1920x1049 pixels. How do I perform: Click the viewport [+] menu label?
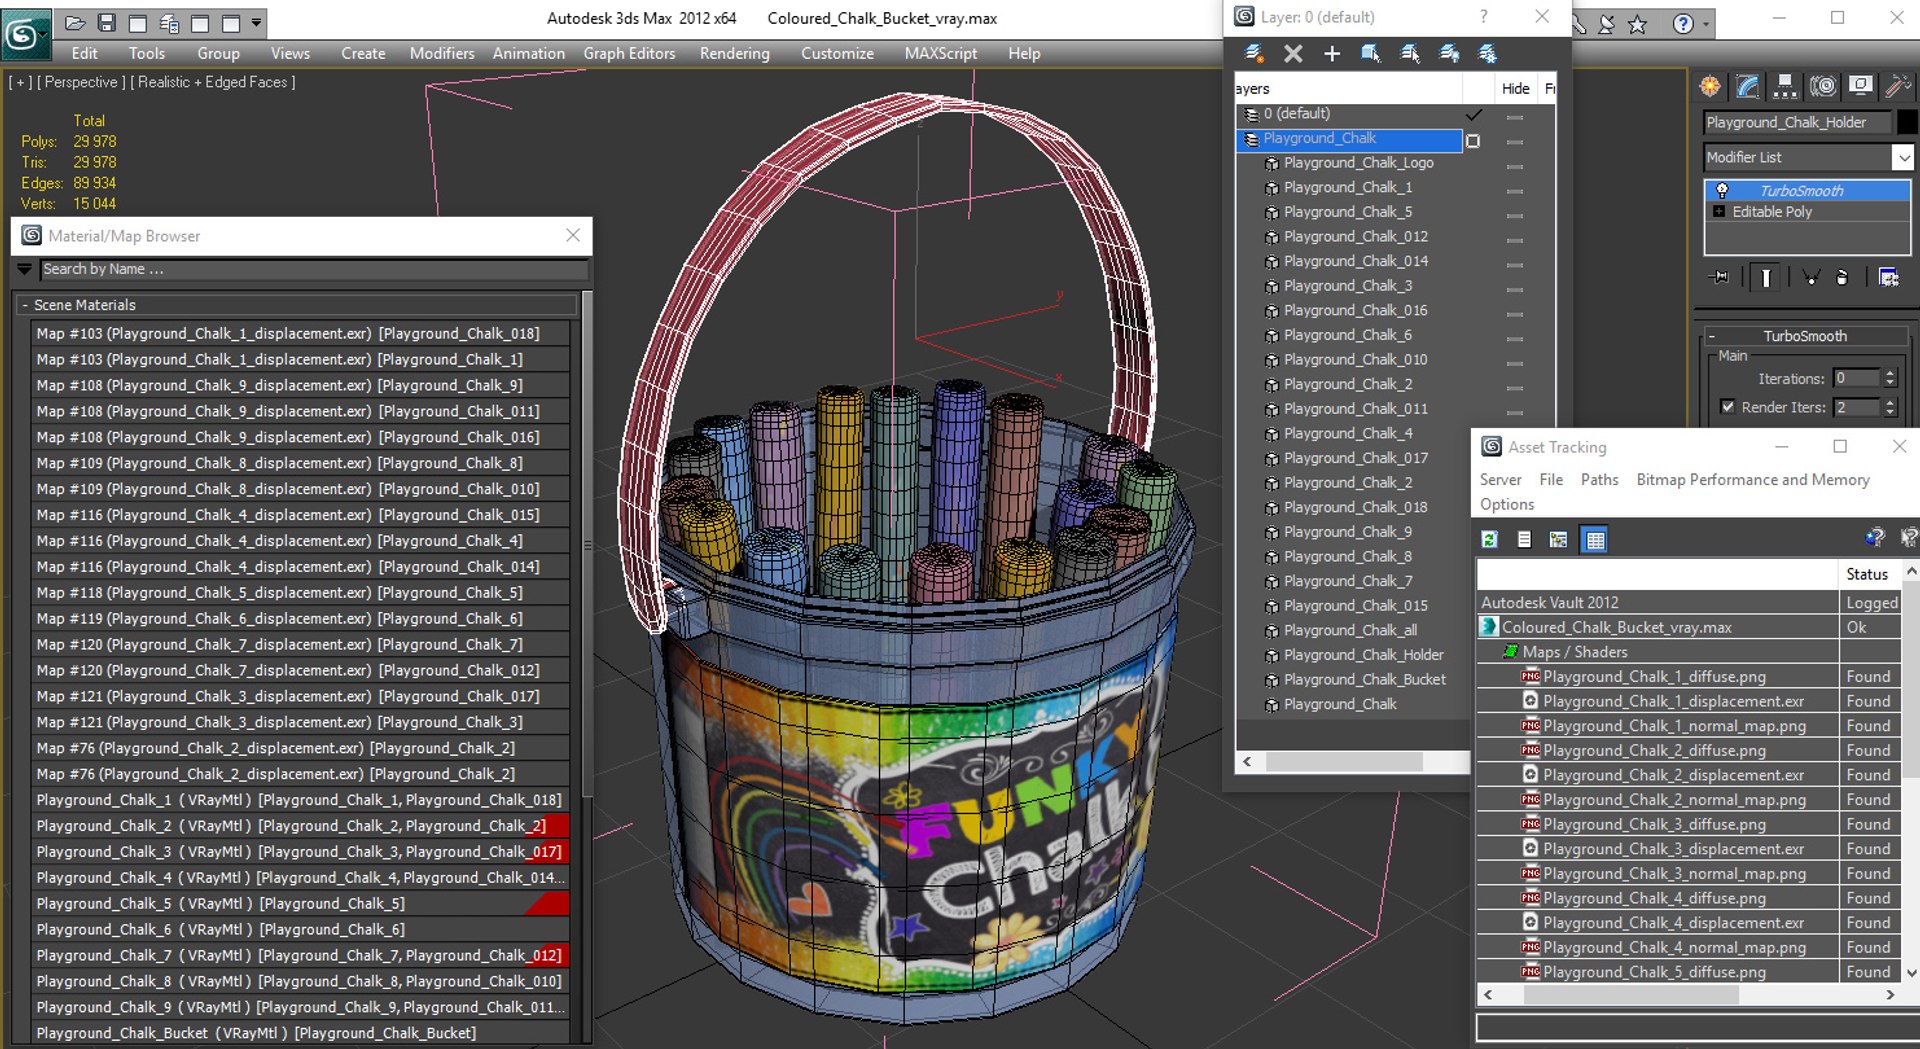pyautogui.click(x=20, y=82)
